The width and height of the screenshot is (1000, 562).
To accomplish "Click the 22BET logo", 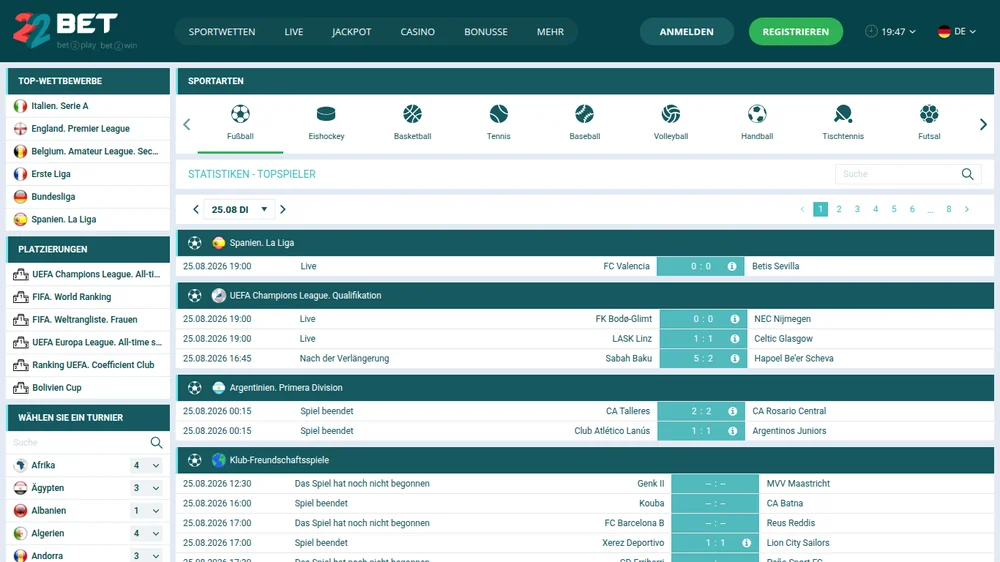I will [x=75, y=31].
